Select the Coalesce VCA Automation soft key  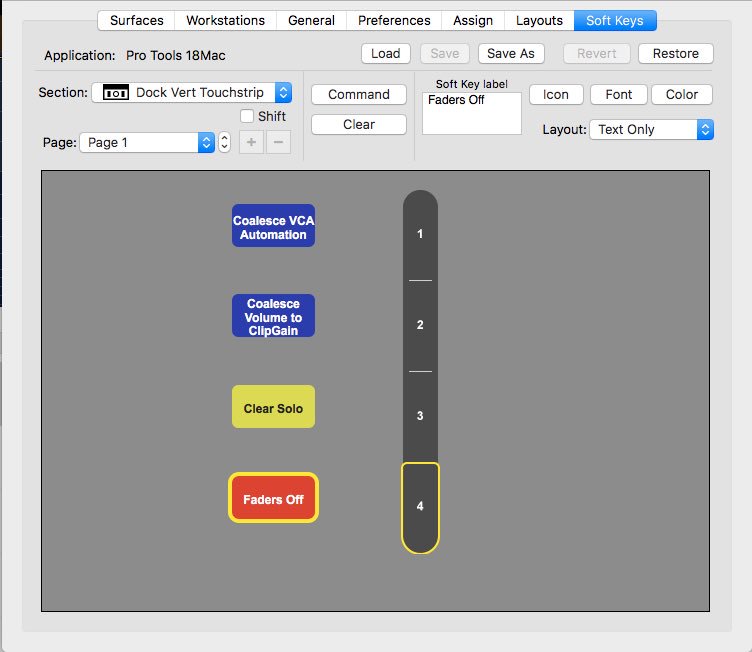click(x=273, y=226)
